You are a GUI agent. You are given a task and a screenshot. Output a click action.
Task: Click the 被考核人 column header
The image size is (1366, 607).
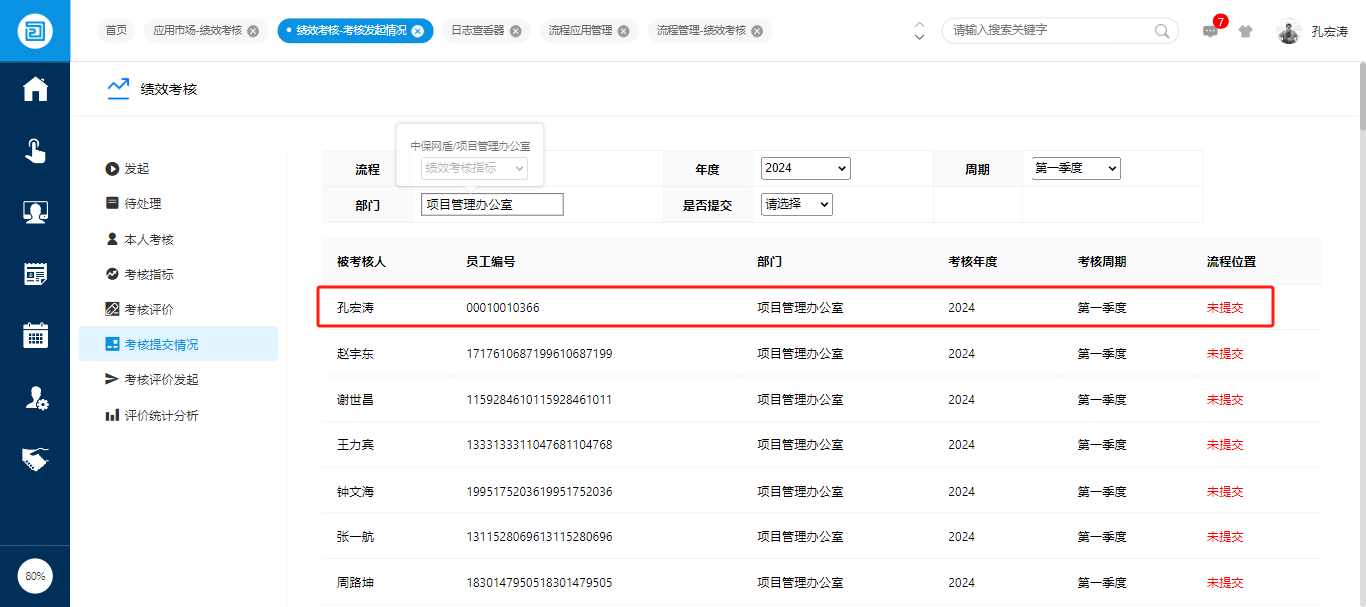[x=361, y=262]
